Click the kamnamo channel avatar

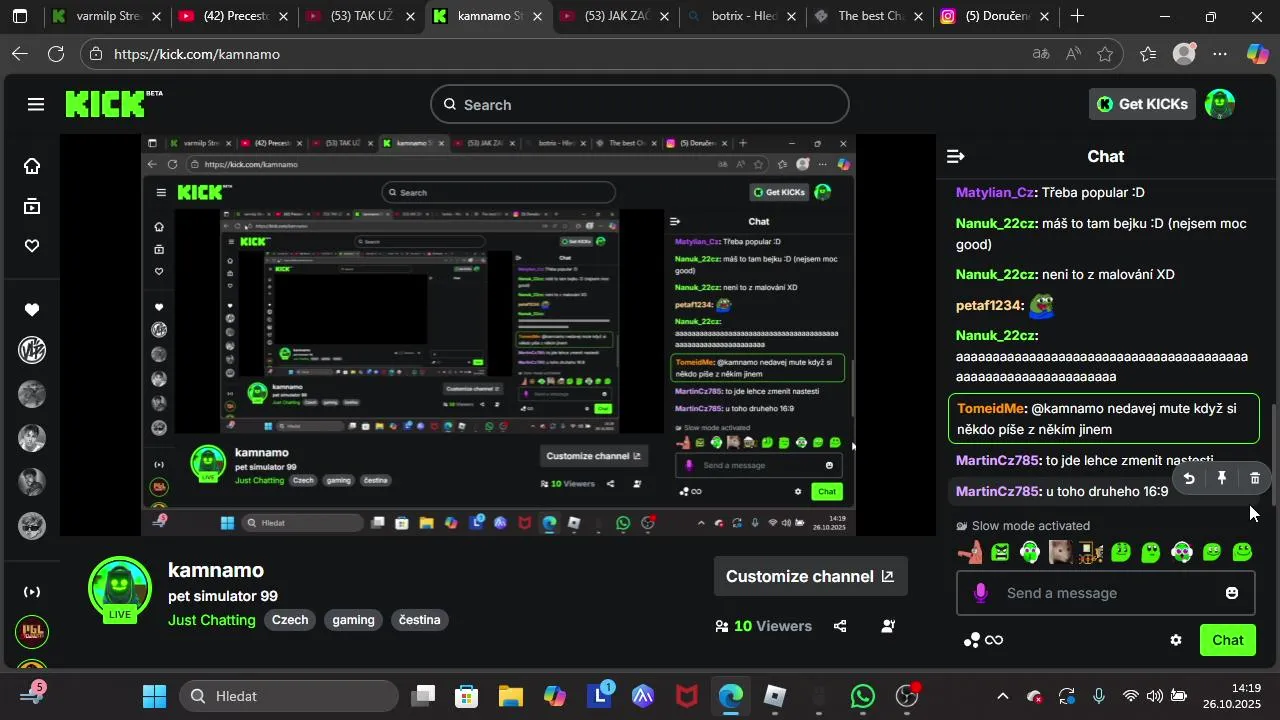pos(120,589)
